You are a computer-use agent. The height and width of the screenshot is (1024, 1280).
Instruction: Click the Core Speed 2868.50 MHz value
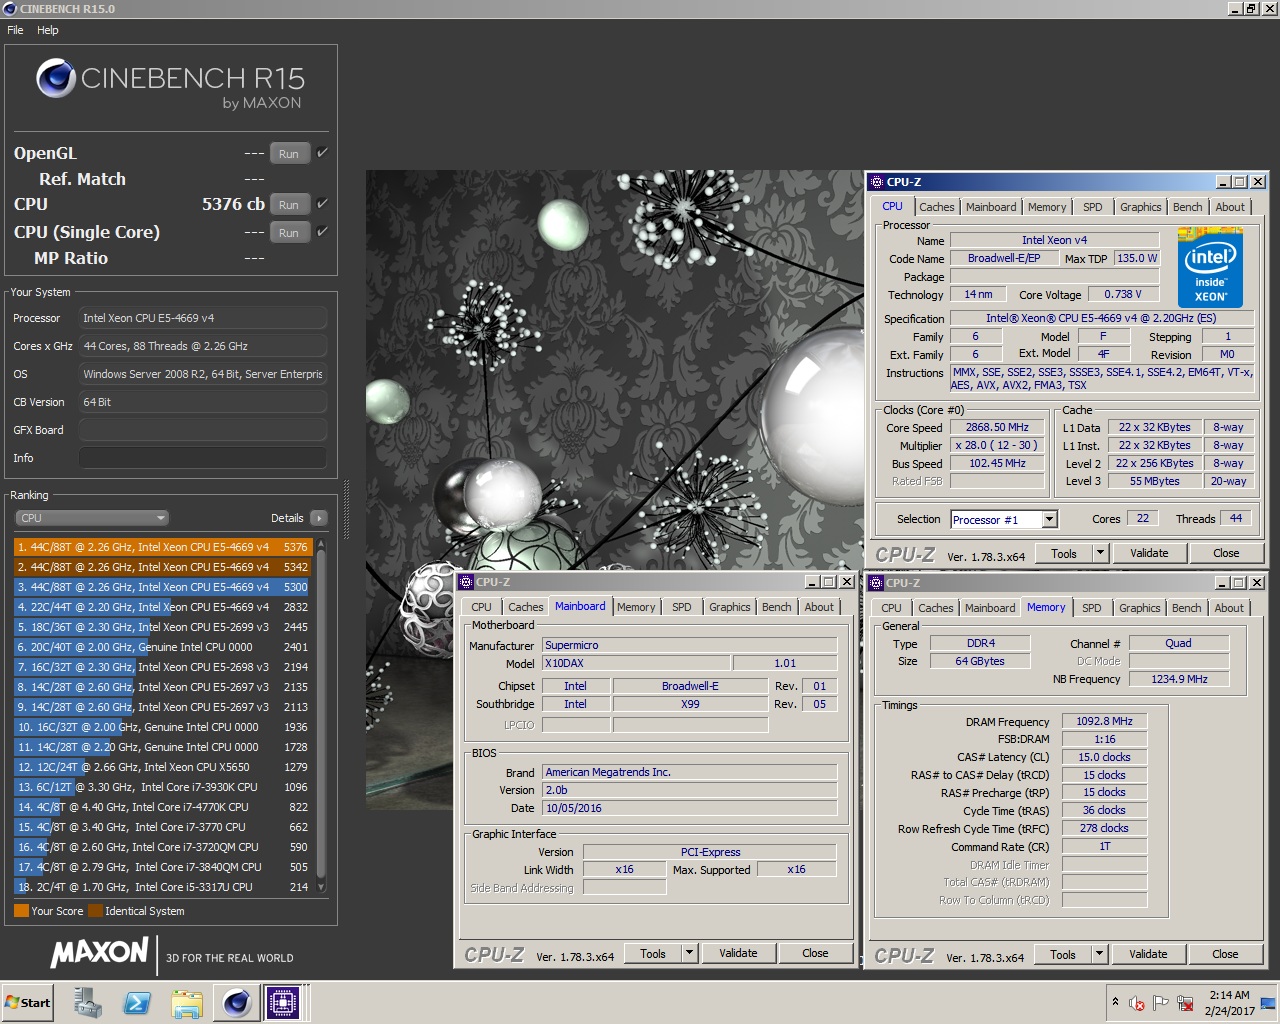997,427
